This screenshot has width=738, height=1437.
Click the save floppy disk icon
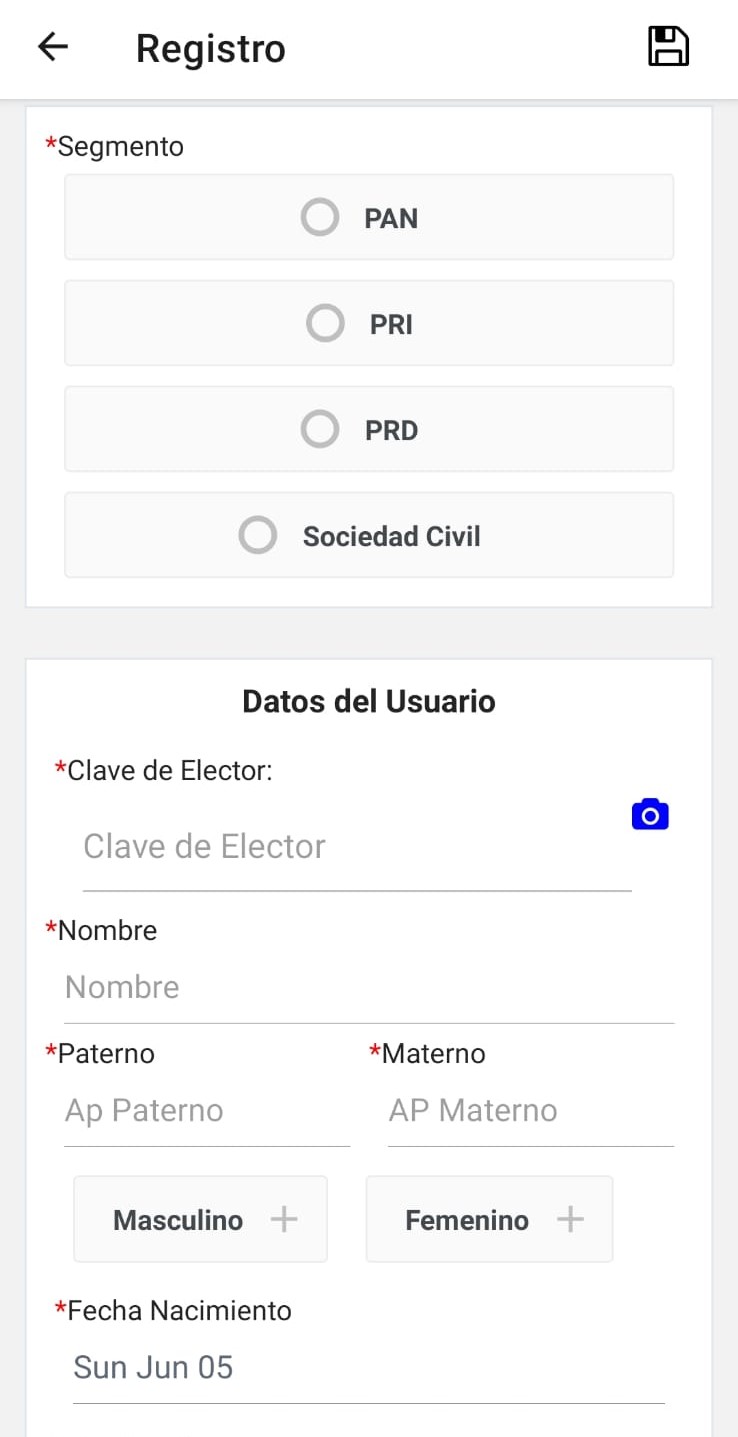668,47
